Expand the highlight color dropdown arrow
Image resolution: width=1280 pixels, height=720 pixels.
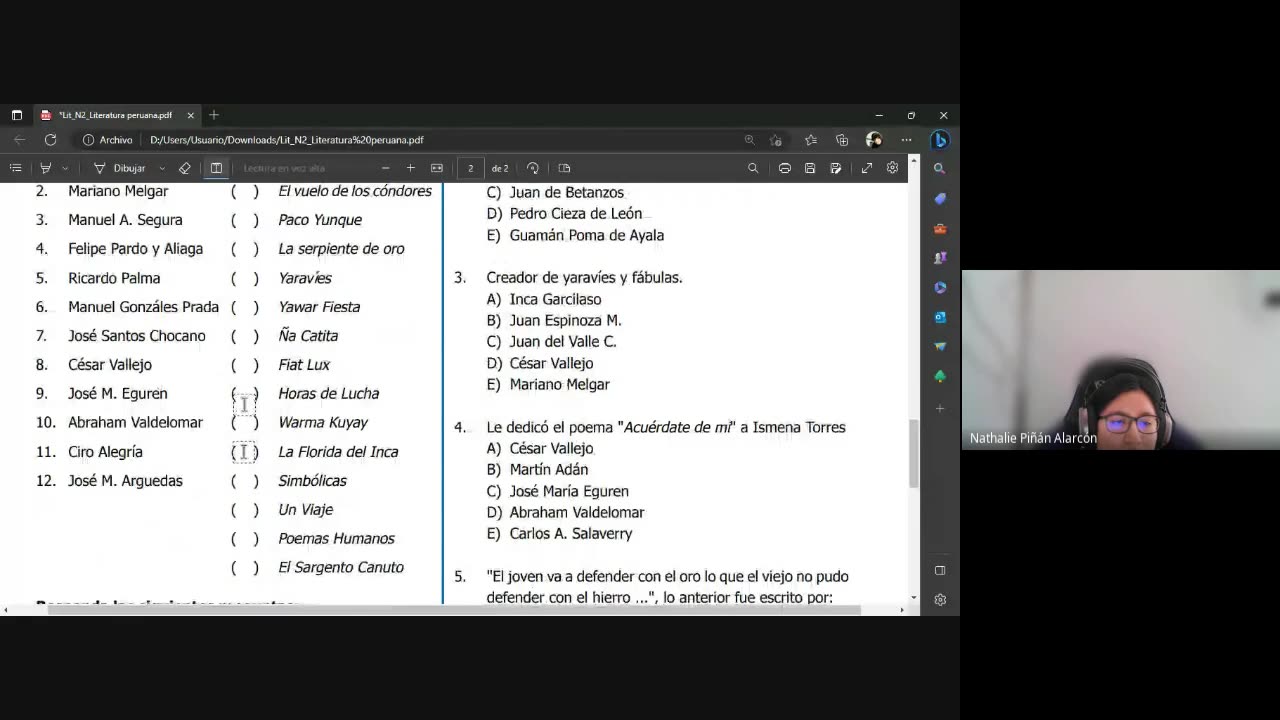65,168
